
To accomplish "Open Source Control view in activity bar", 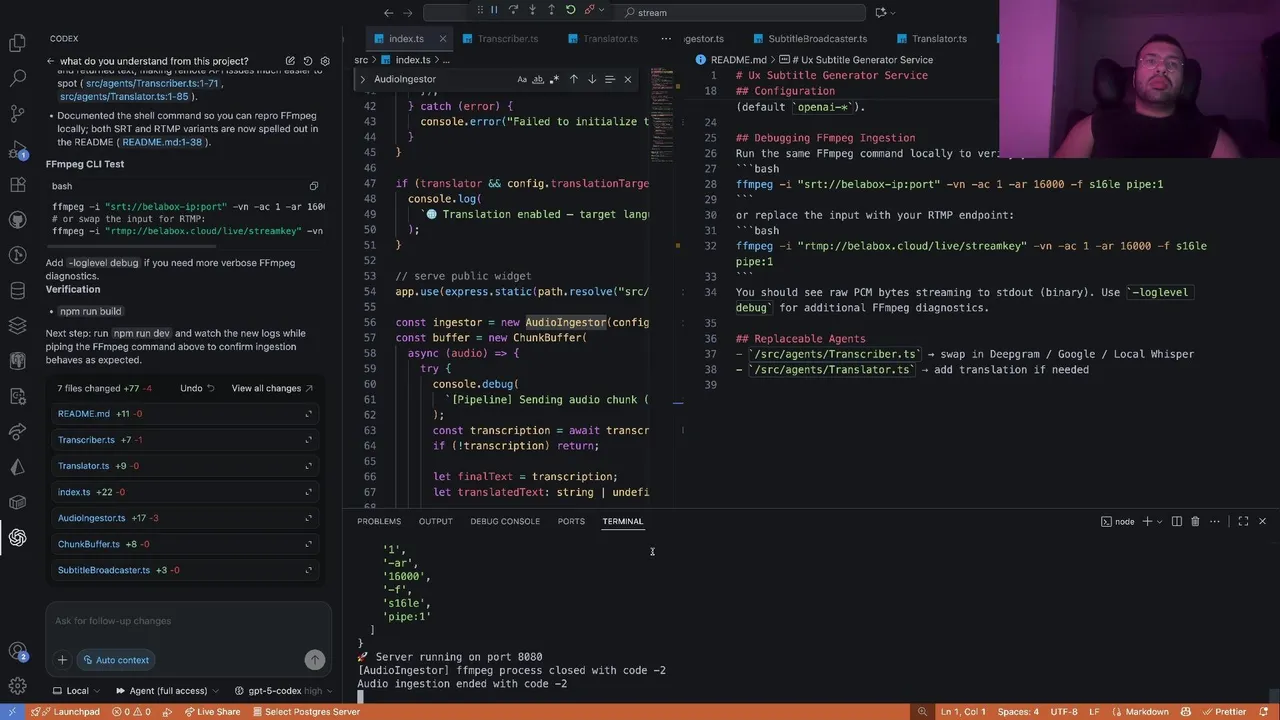I will coord(17,113).
